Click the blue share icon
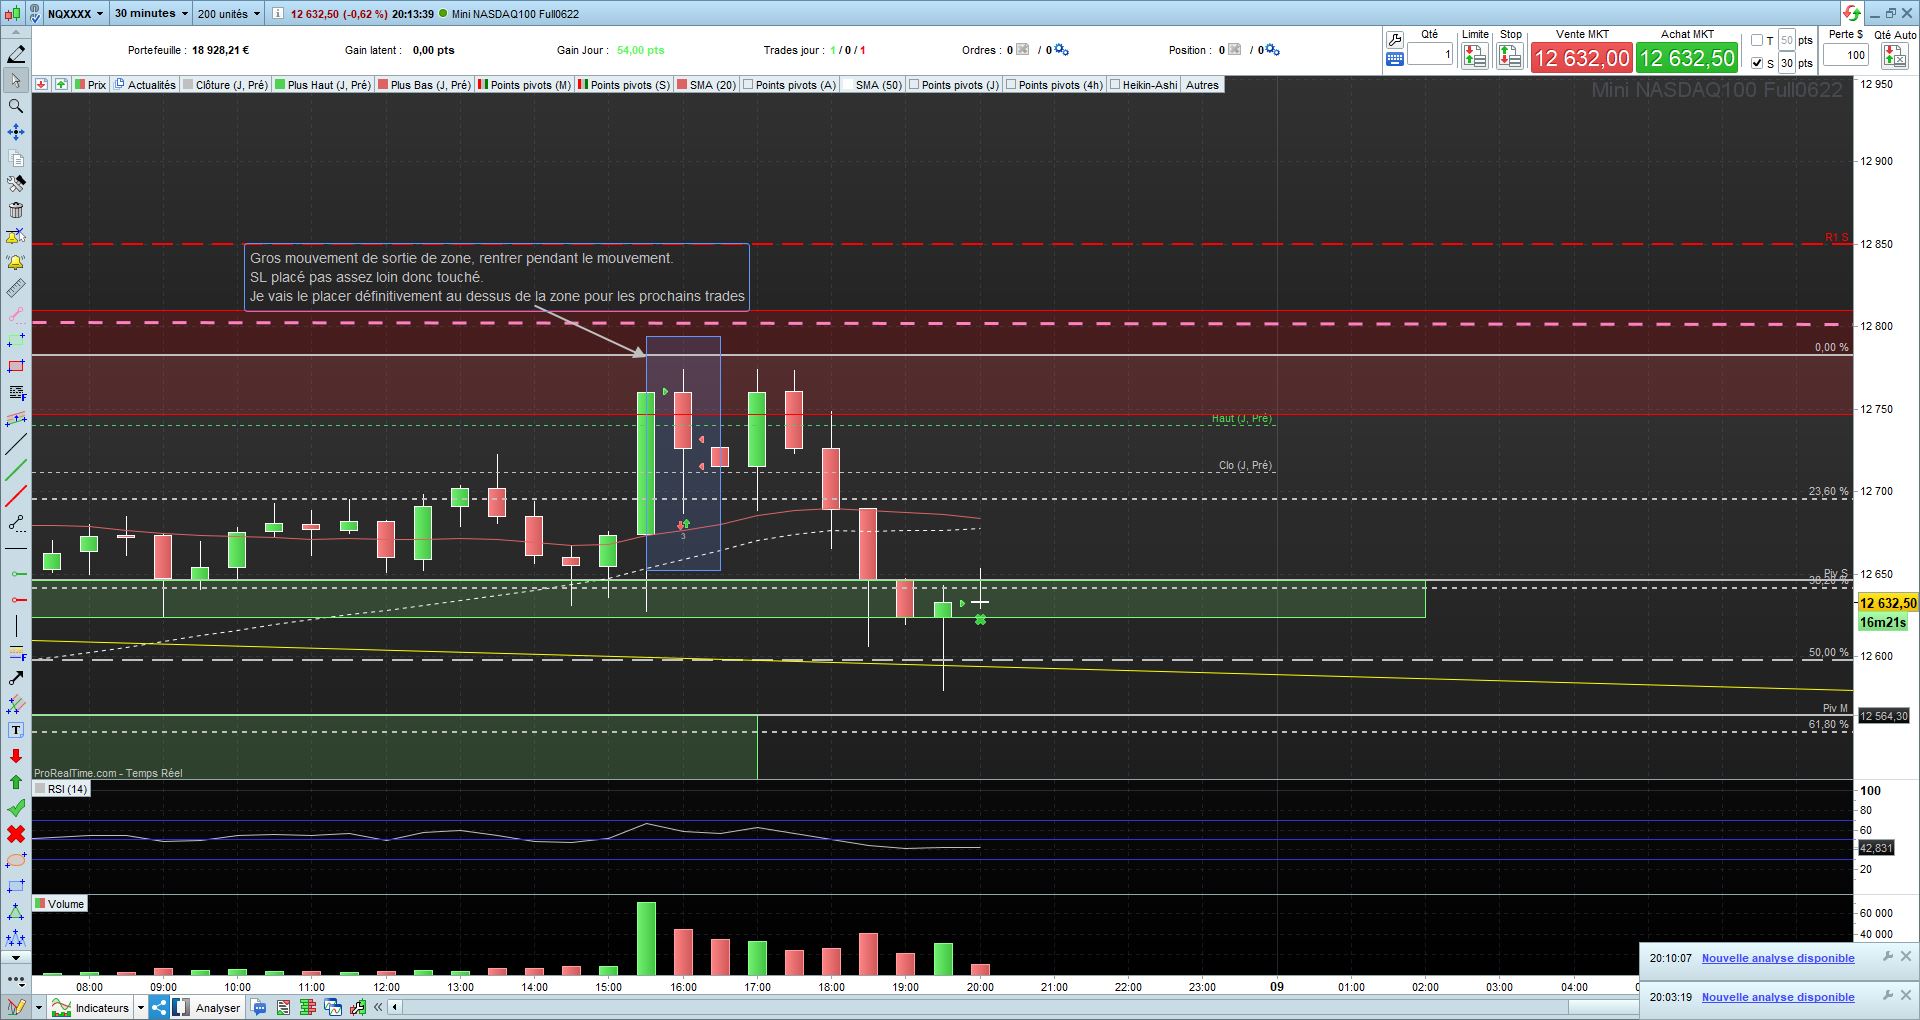The image size is (1920, 1020). pos(159,1007)
